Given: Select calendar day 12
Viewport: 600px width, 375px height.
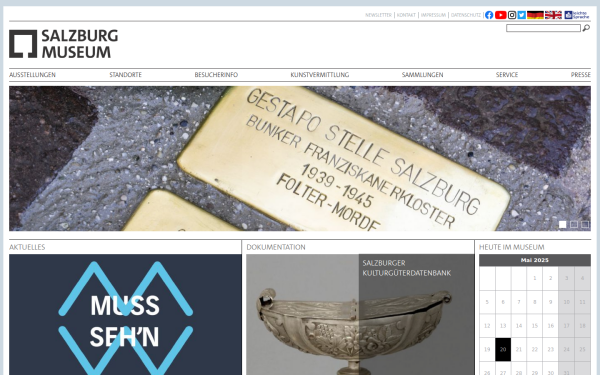Looking at the screenshot, I should point(487,326).
